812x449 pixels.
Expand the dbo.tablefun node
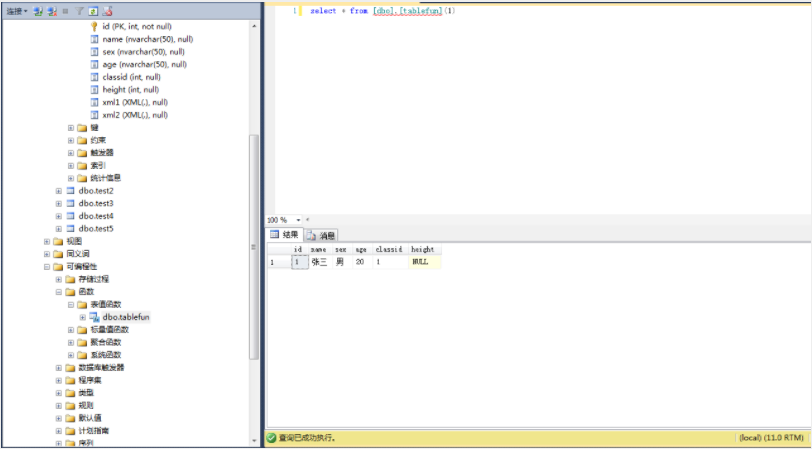coord(83,317)
